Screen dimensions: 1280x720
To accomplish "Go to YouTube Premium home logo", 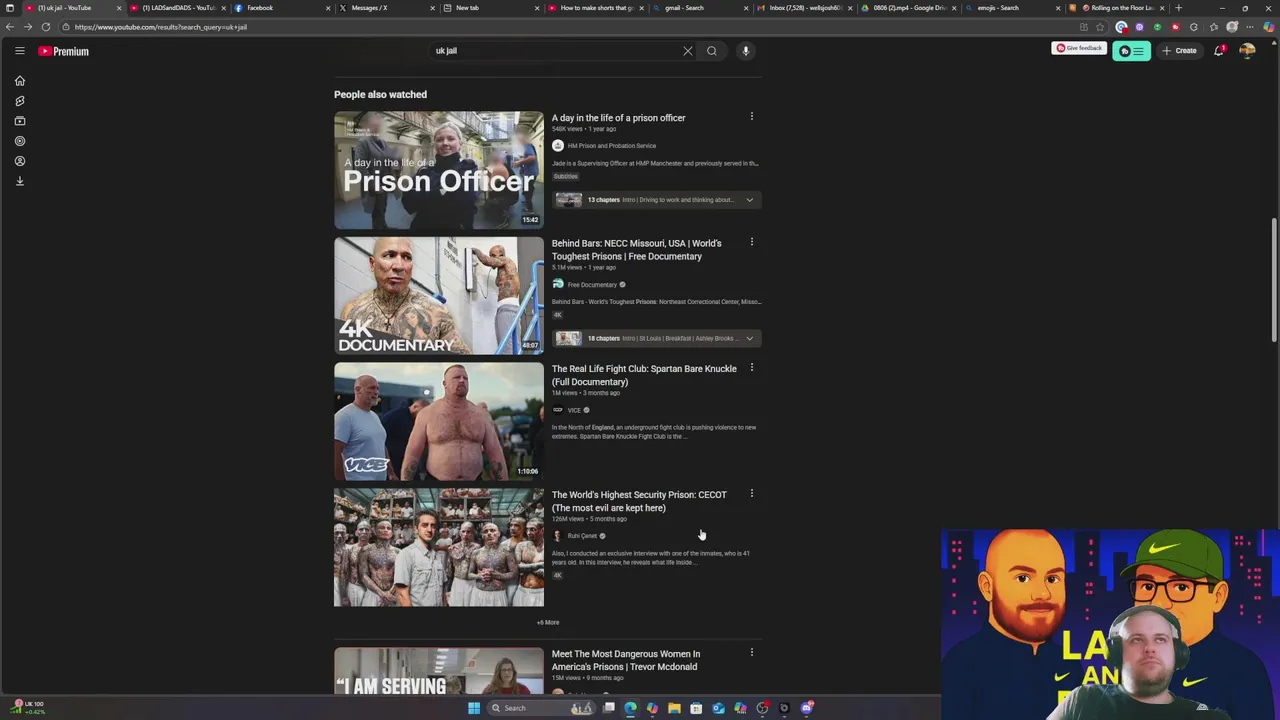I will pos(64,51).
